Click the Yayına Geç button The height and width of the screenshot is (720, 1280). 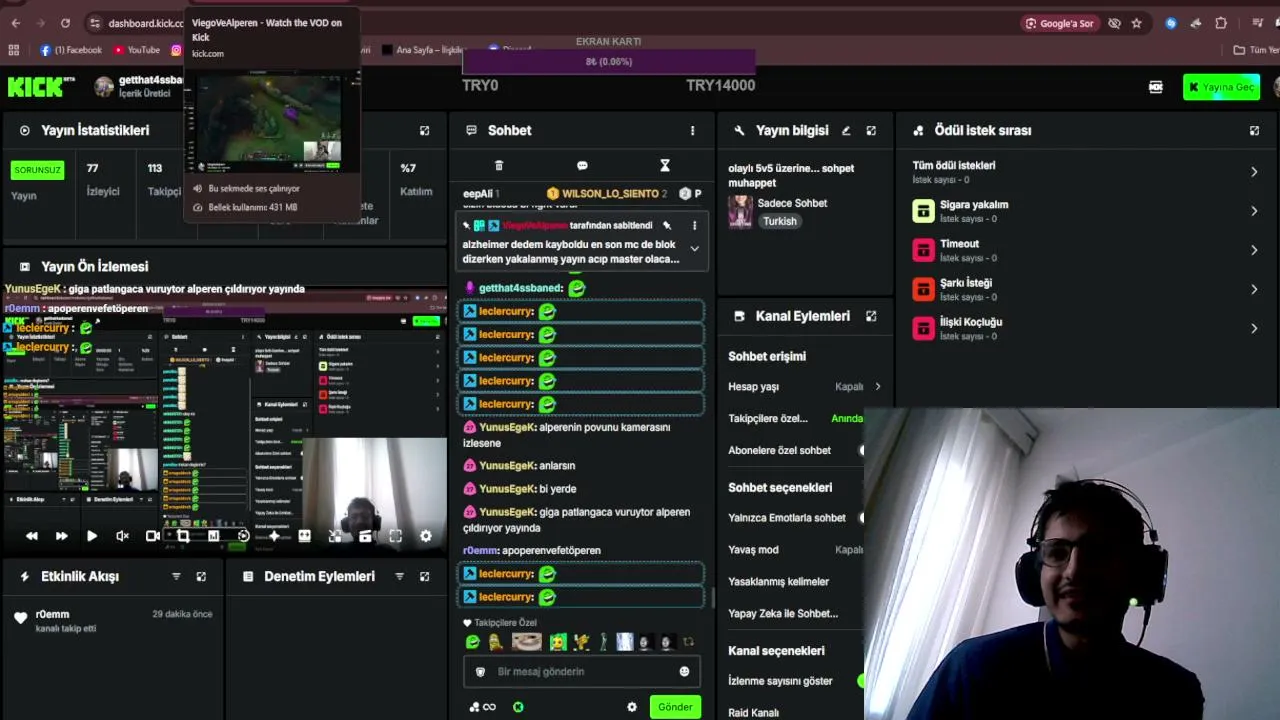[1221, 87]
